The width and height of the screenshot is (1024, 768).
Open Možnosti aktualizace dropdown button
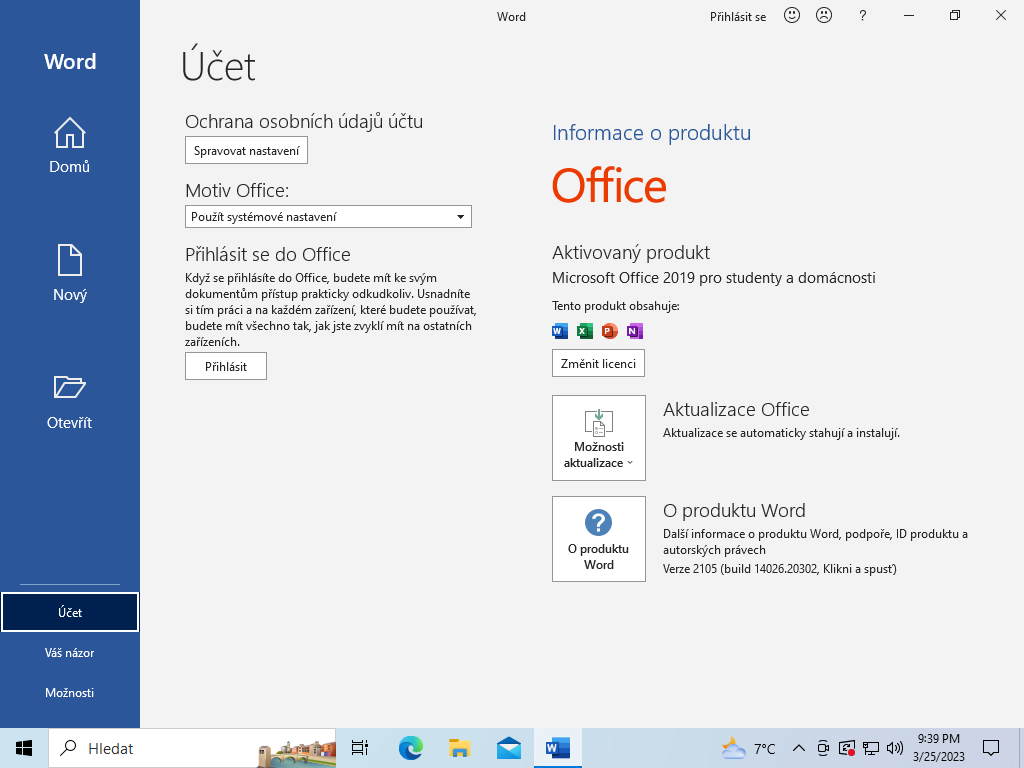(x=599, y=438)
